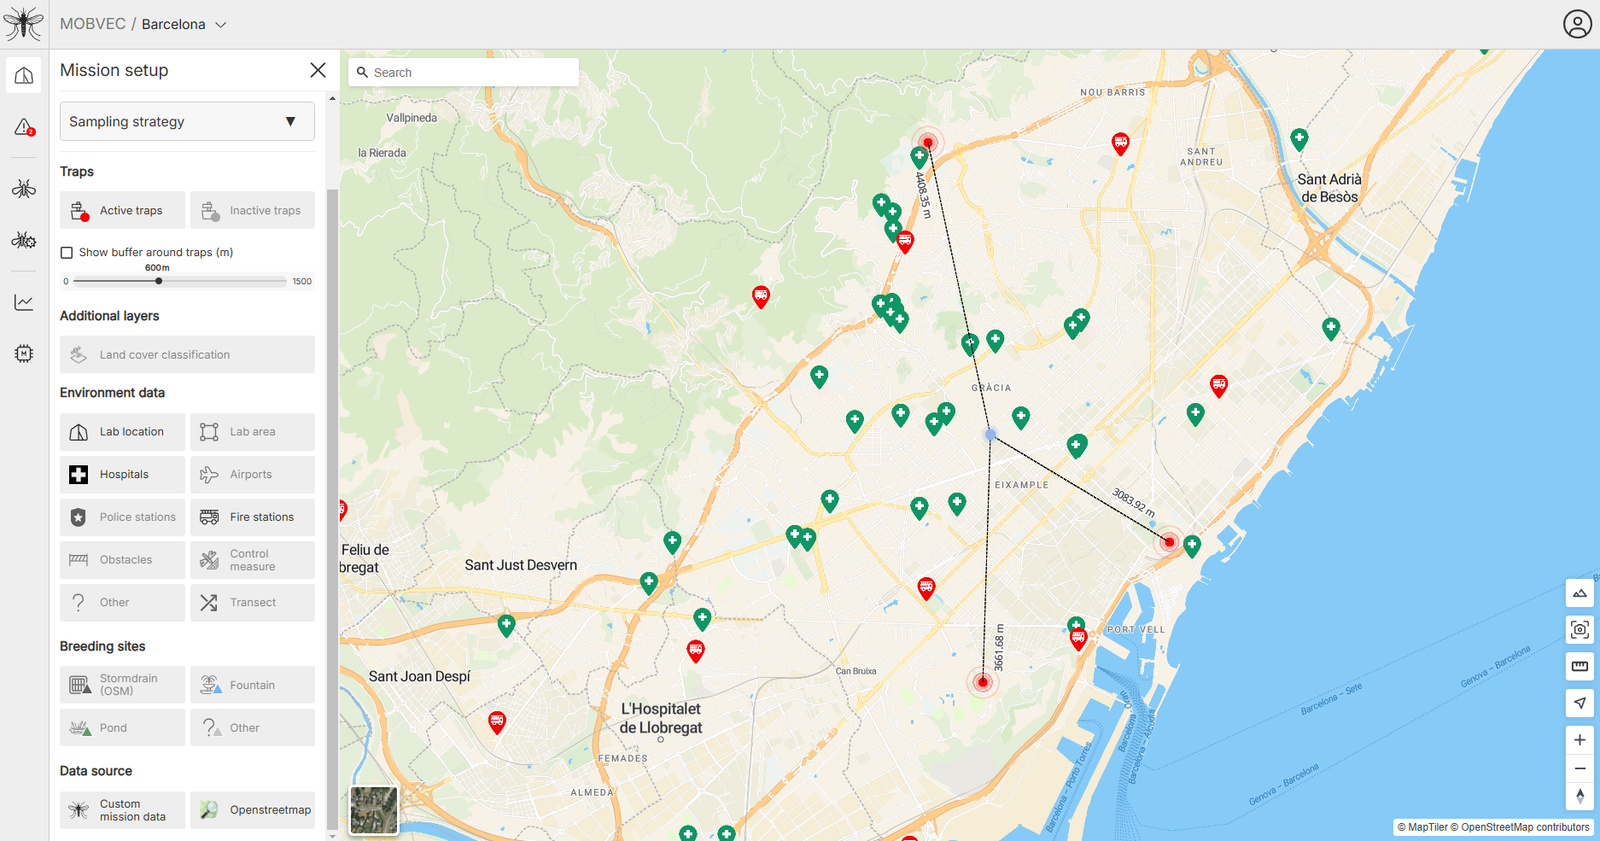This screenshot has width=1600, height=841.
Task: Click the buffer distance slider handle
Action: tap(158, 281)
